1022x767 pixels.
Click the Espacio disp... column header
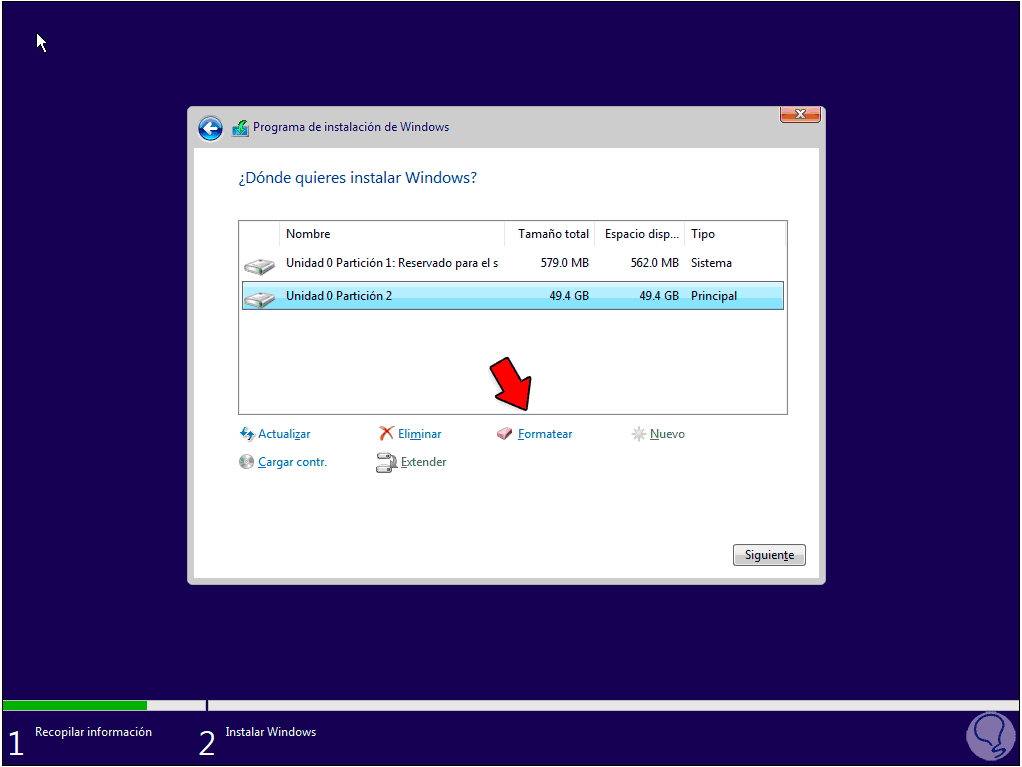point(639,234)
